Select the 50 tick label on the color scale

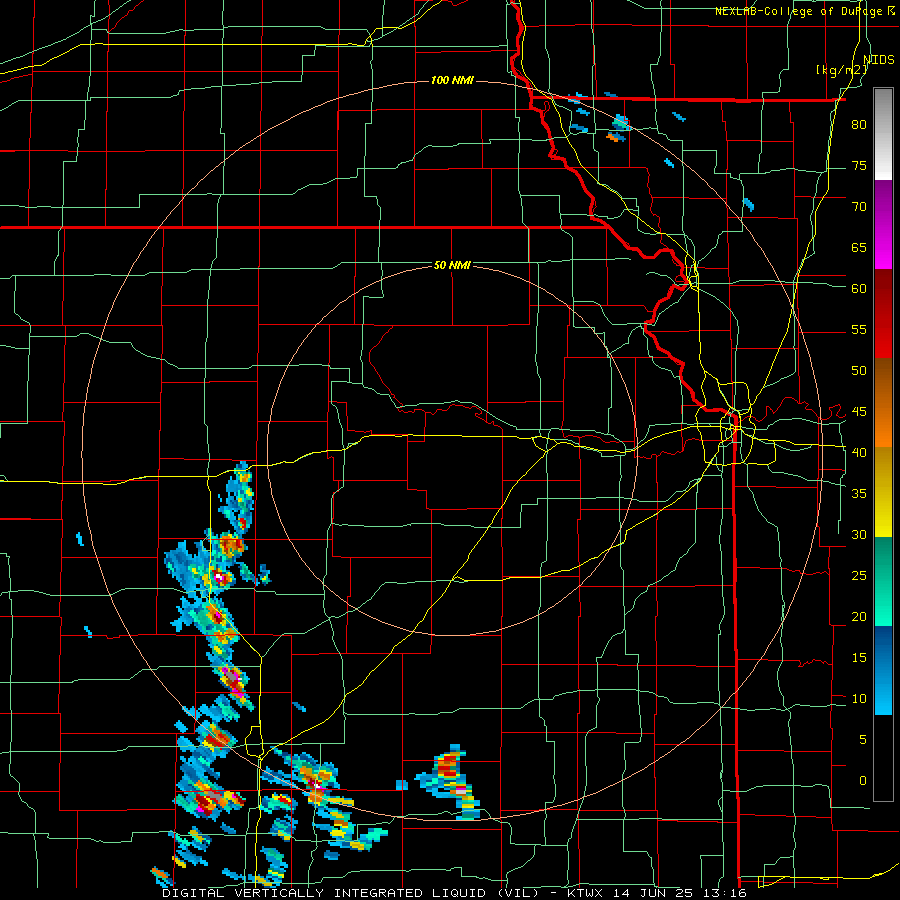(x=859, y=371)
